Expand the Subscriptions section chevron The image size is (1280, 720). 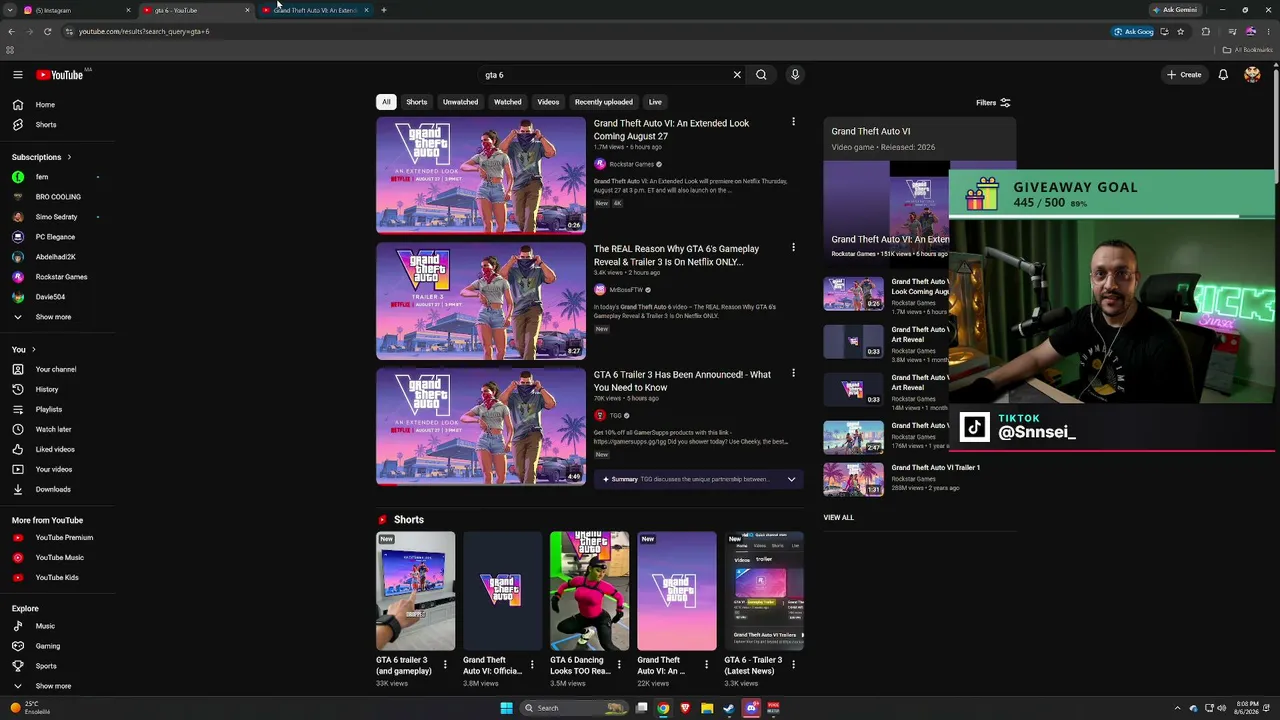[69, 157]
